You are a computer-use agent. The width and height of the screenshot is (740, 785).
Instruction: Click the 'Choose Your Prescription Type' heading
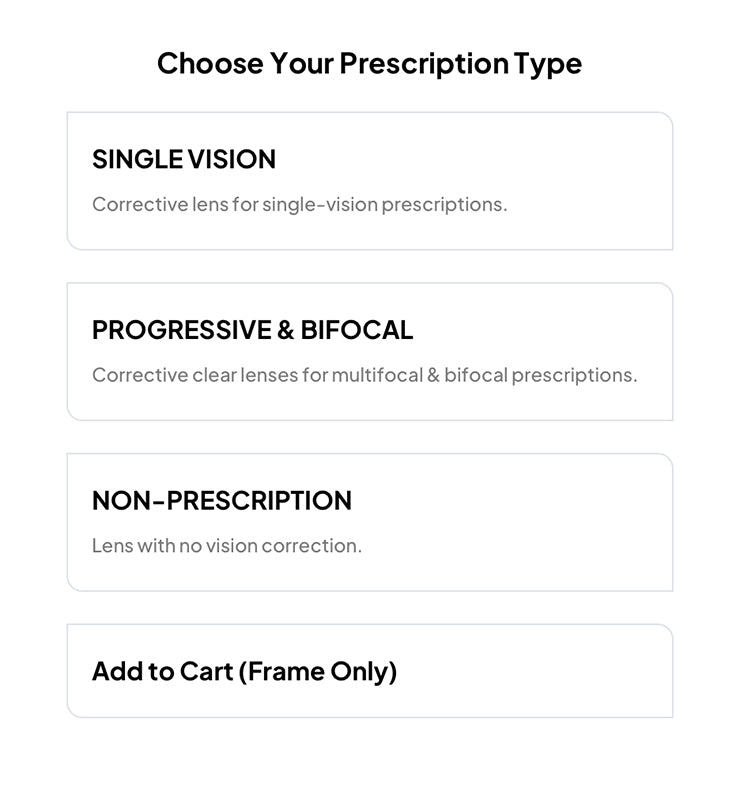pyautogui.click(x=369, y=64)
